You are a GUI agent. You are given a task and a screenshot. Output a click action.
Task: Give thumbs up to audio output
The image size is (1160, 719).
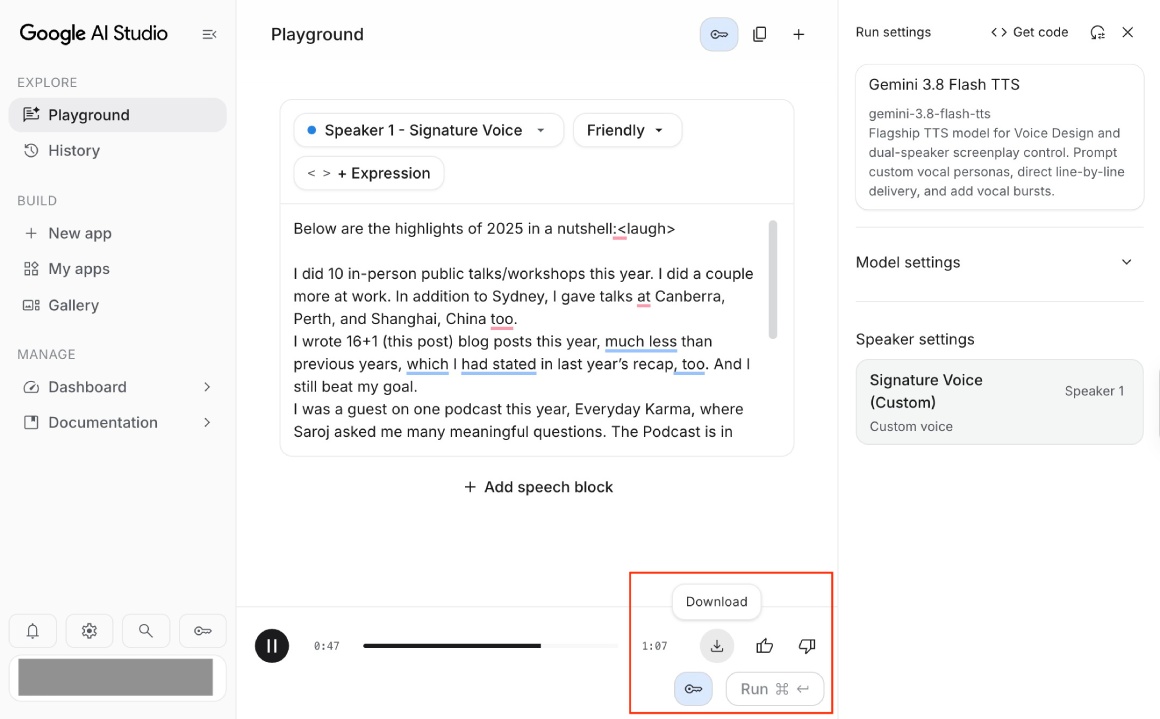[x=765, y=646]
